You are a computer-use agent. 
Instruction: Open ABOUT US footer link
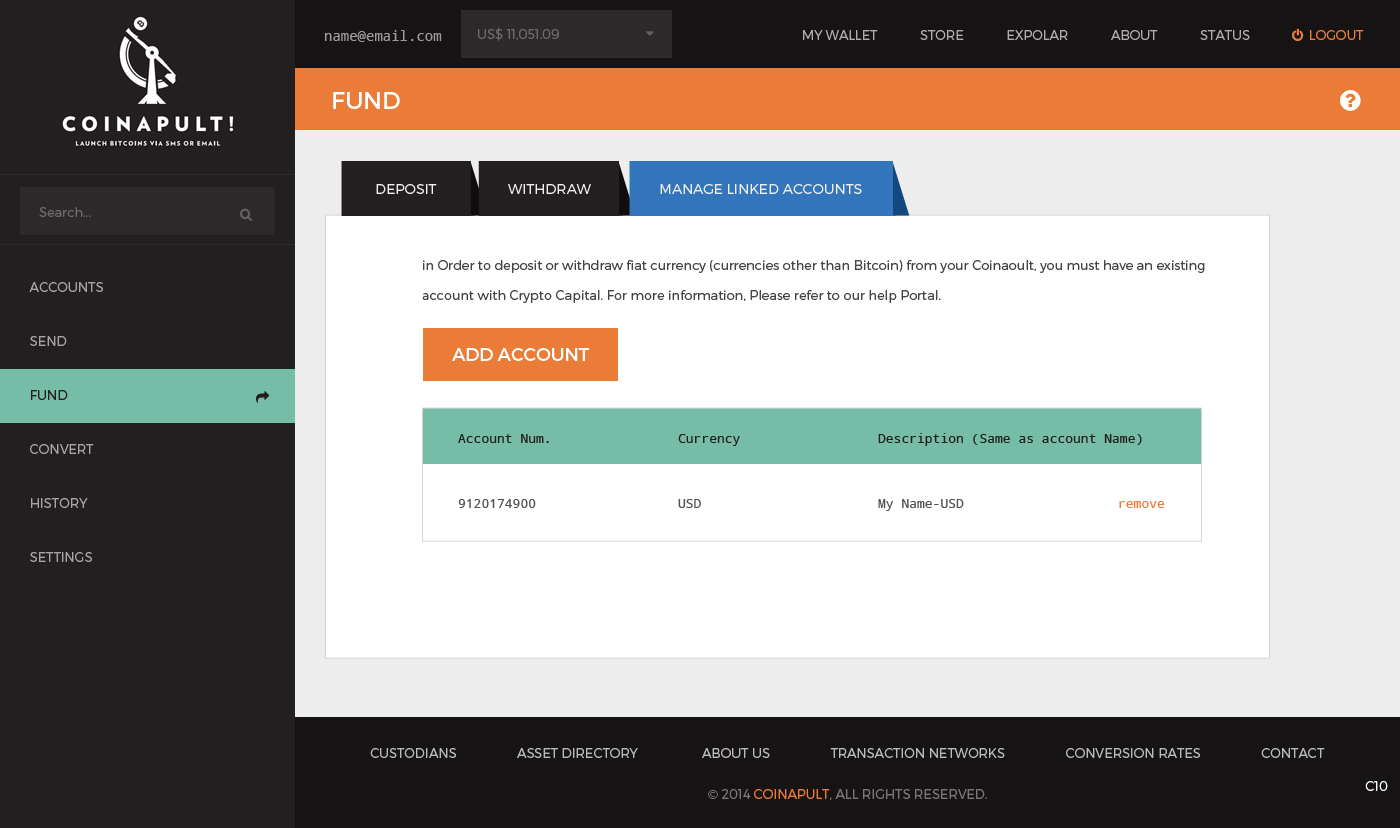pos(736,753)
